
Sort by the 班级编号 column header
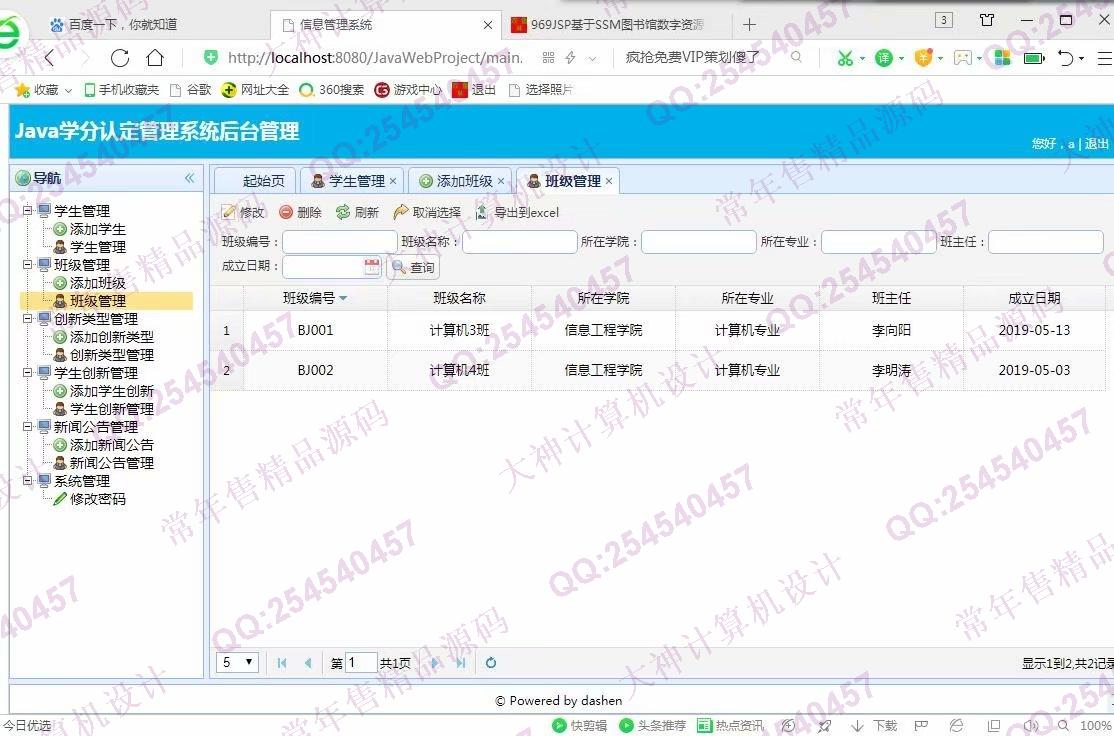pos(315,298)
